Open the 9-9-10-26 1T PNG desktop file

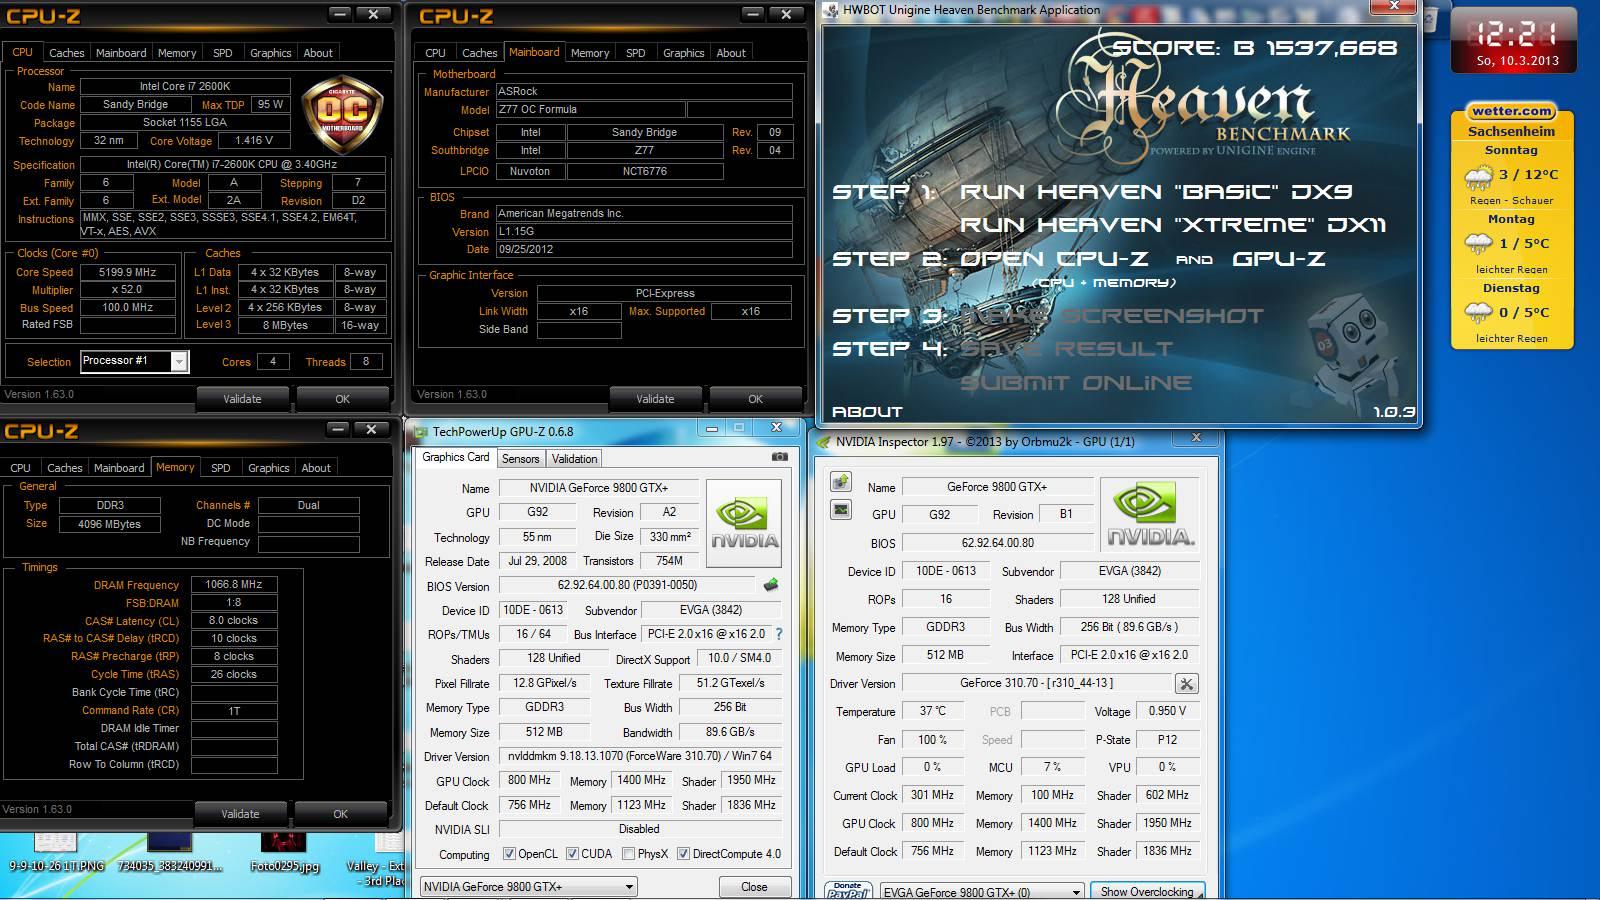(56, 851)
